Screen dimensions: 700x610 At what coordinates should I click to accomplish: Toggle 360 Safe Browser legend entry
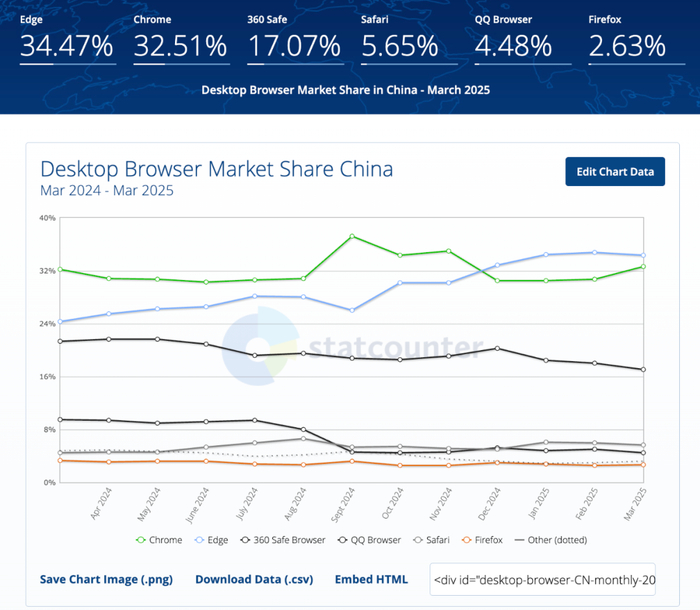(x=283, y=540)
